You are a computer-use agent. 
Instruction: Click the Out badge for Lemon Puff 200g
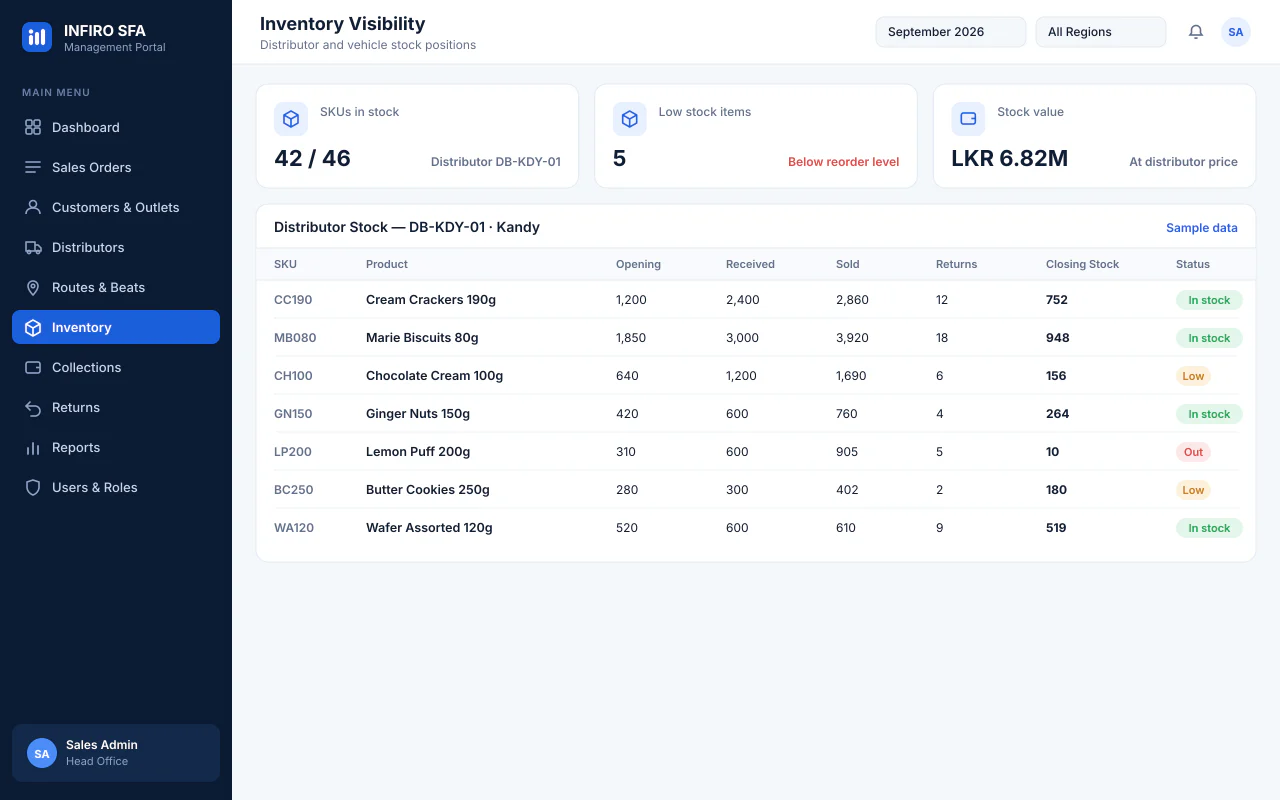[x=1193, y=452]
